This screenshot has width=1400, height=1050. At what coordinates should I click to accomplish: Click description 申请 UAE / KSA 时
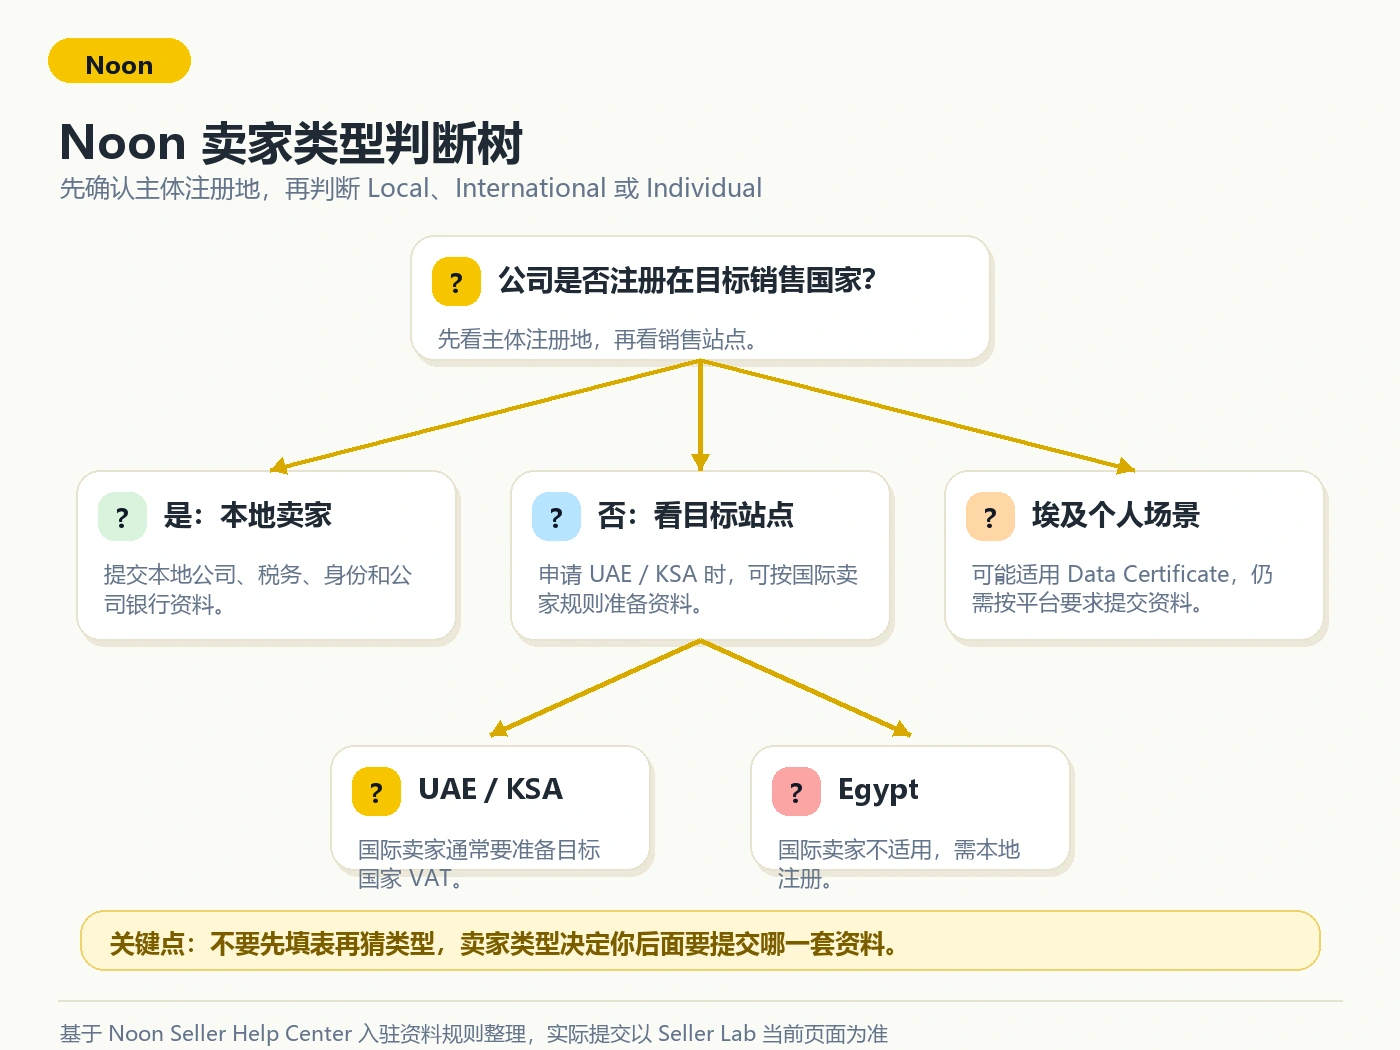[x=698, y=589]
